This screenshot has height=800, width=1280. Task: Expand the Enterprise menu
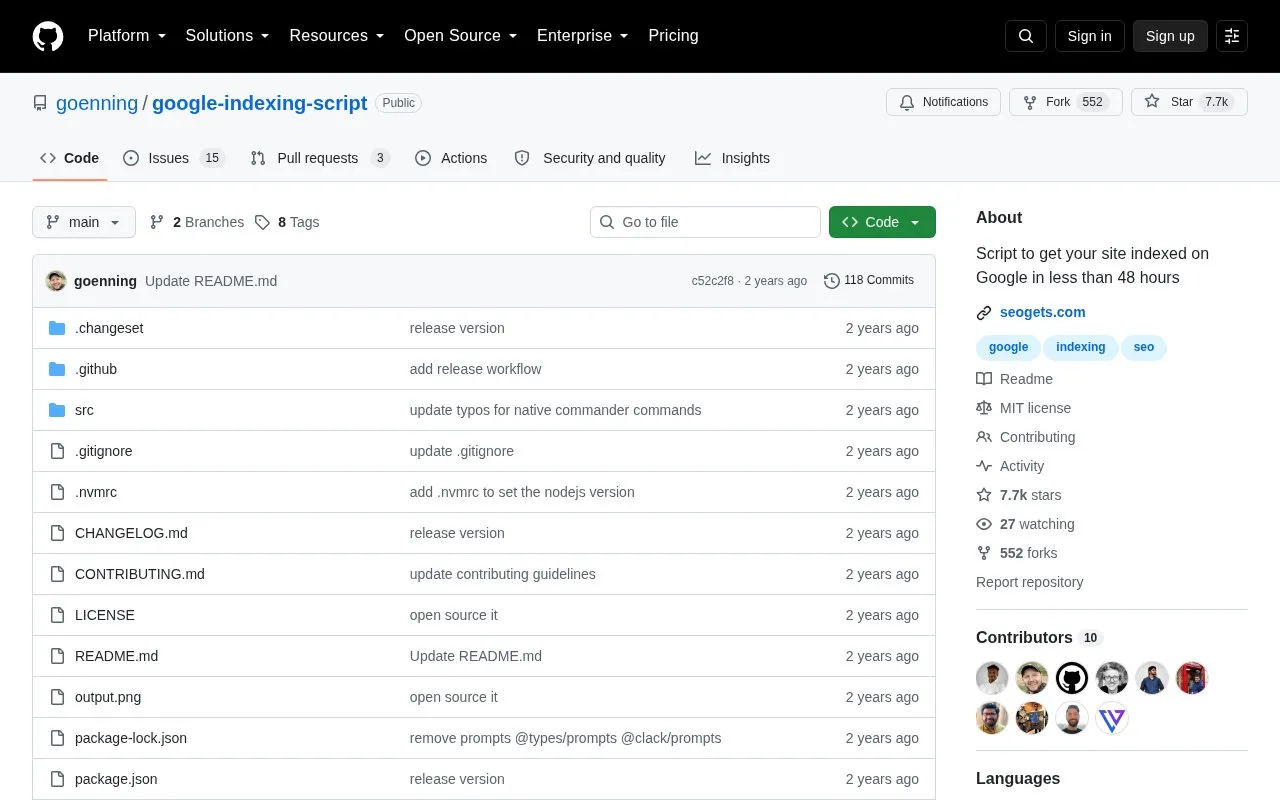tap(583, 36)
